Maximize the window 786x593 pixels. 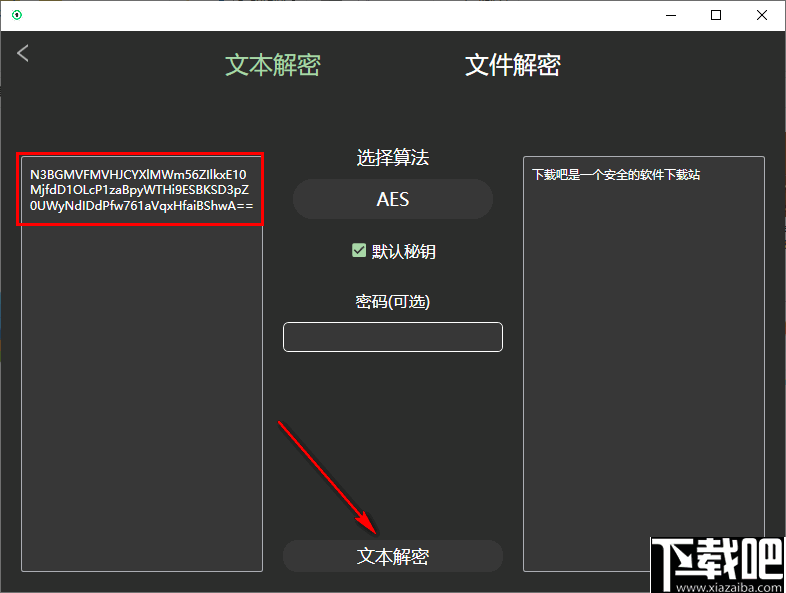tap(716, 15)
